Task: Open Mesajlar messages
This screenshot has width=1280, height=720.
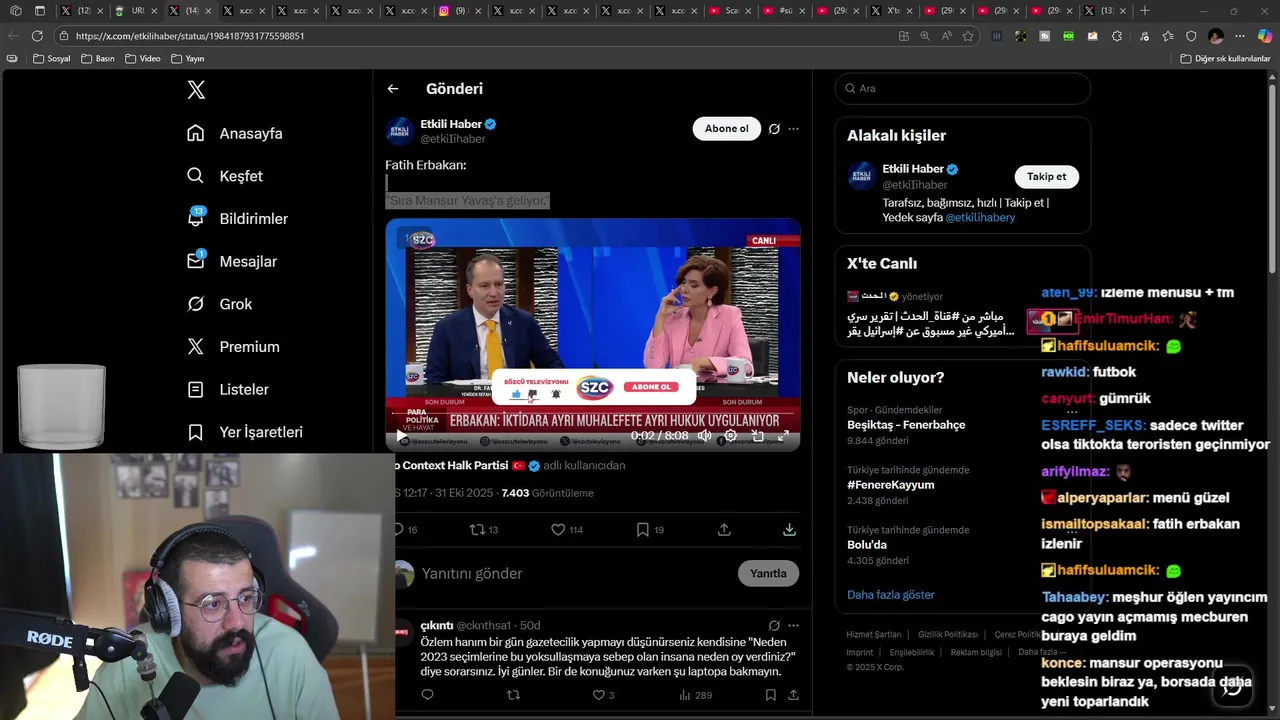Action: click(232, 261)
